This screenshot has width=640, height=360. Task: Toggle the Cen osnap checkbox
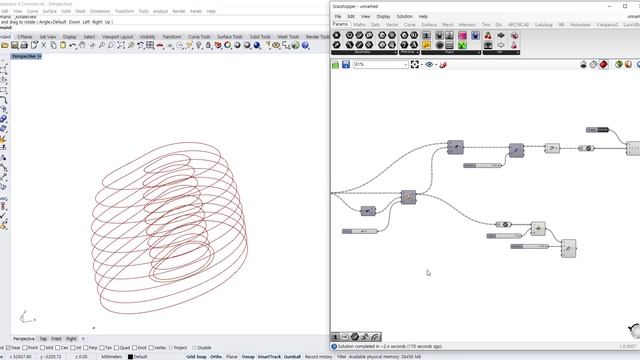pyautogui.click(x=58, y=348)
